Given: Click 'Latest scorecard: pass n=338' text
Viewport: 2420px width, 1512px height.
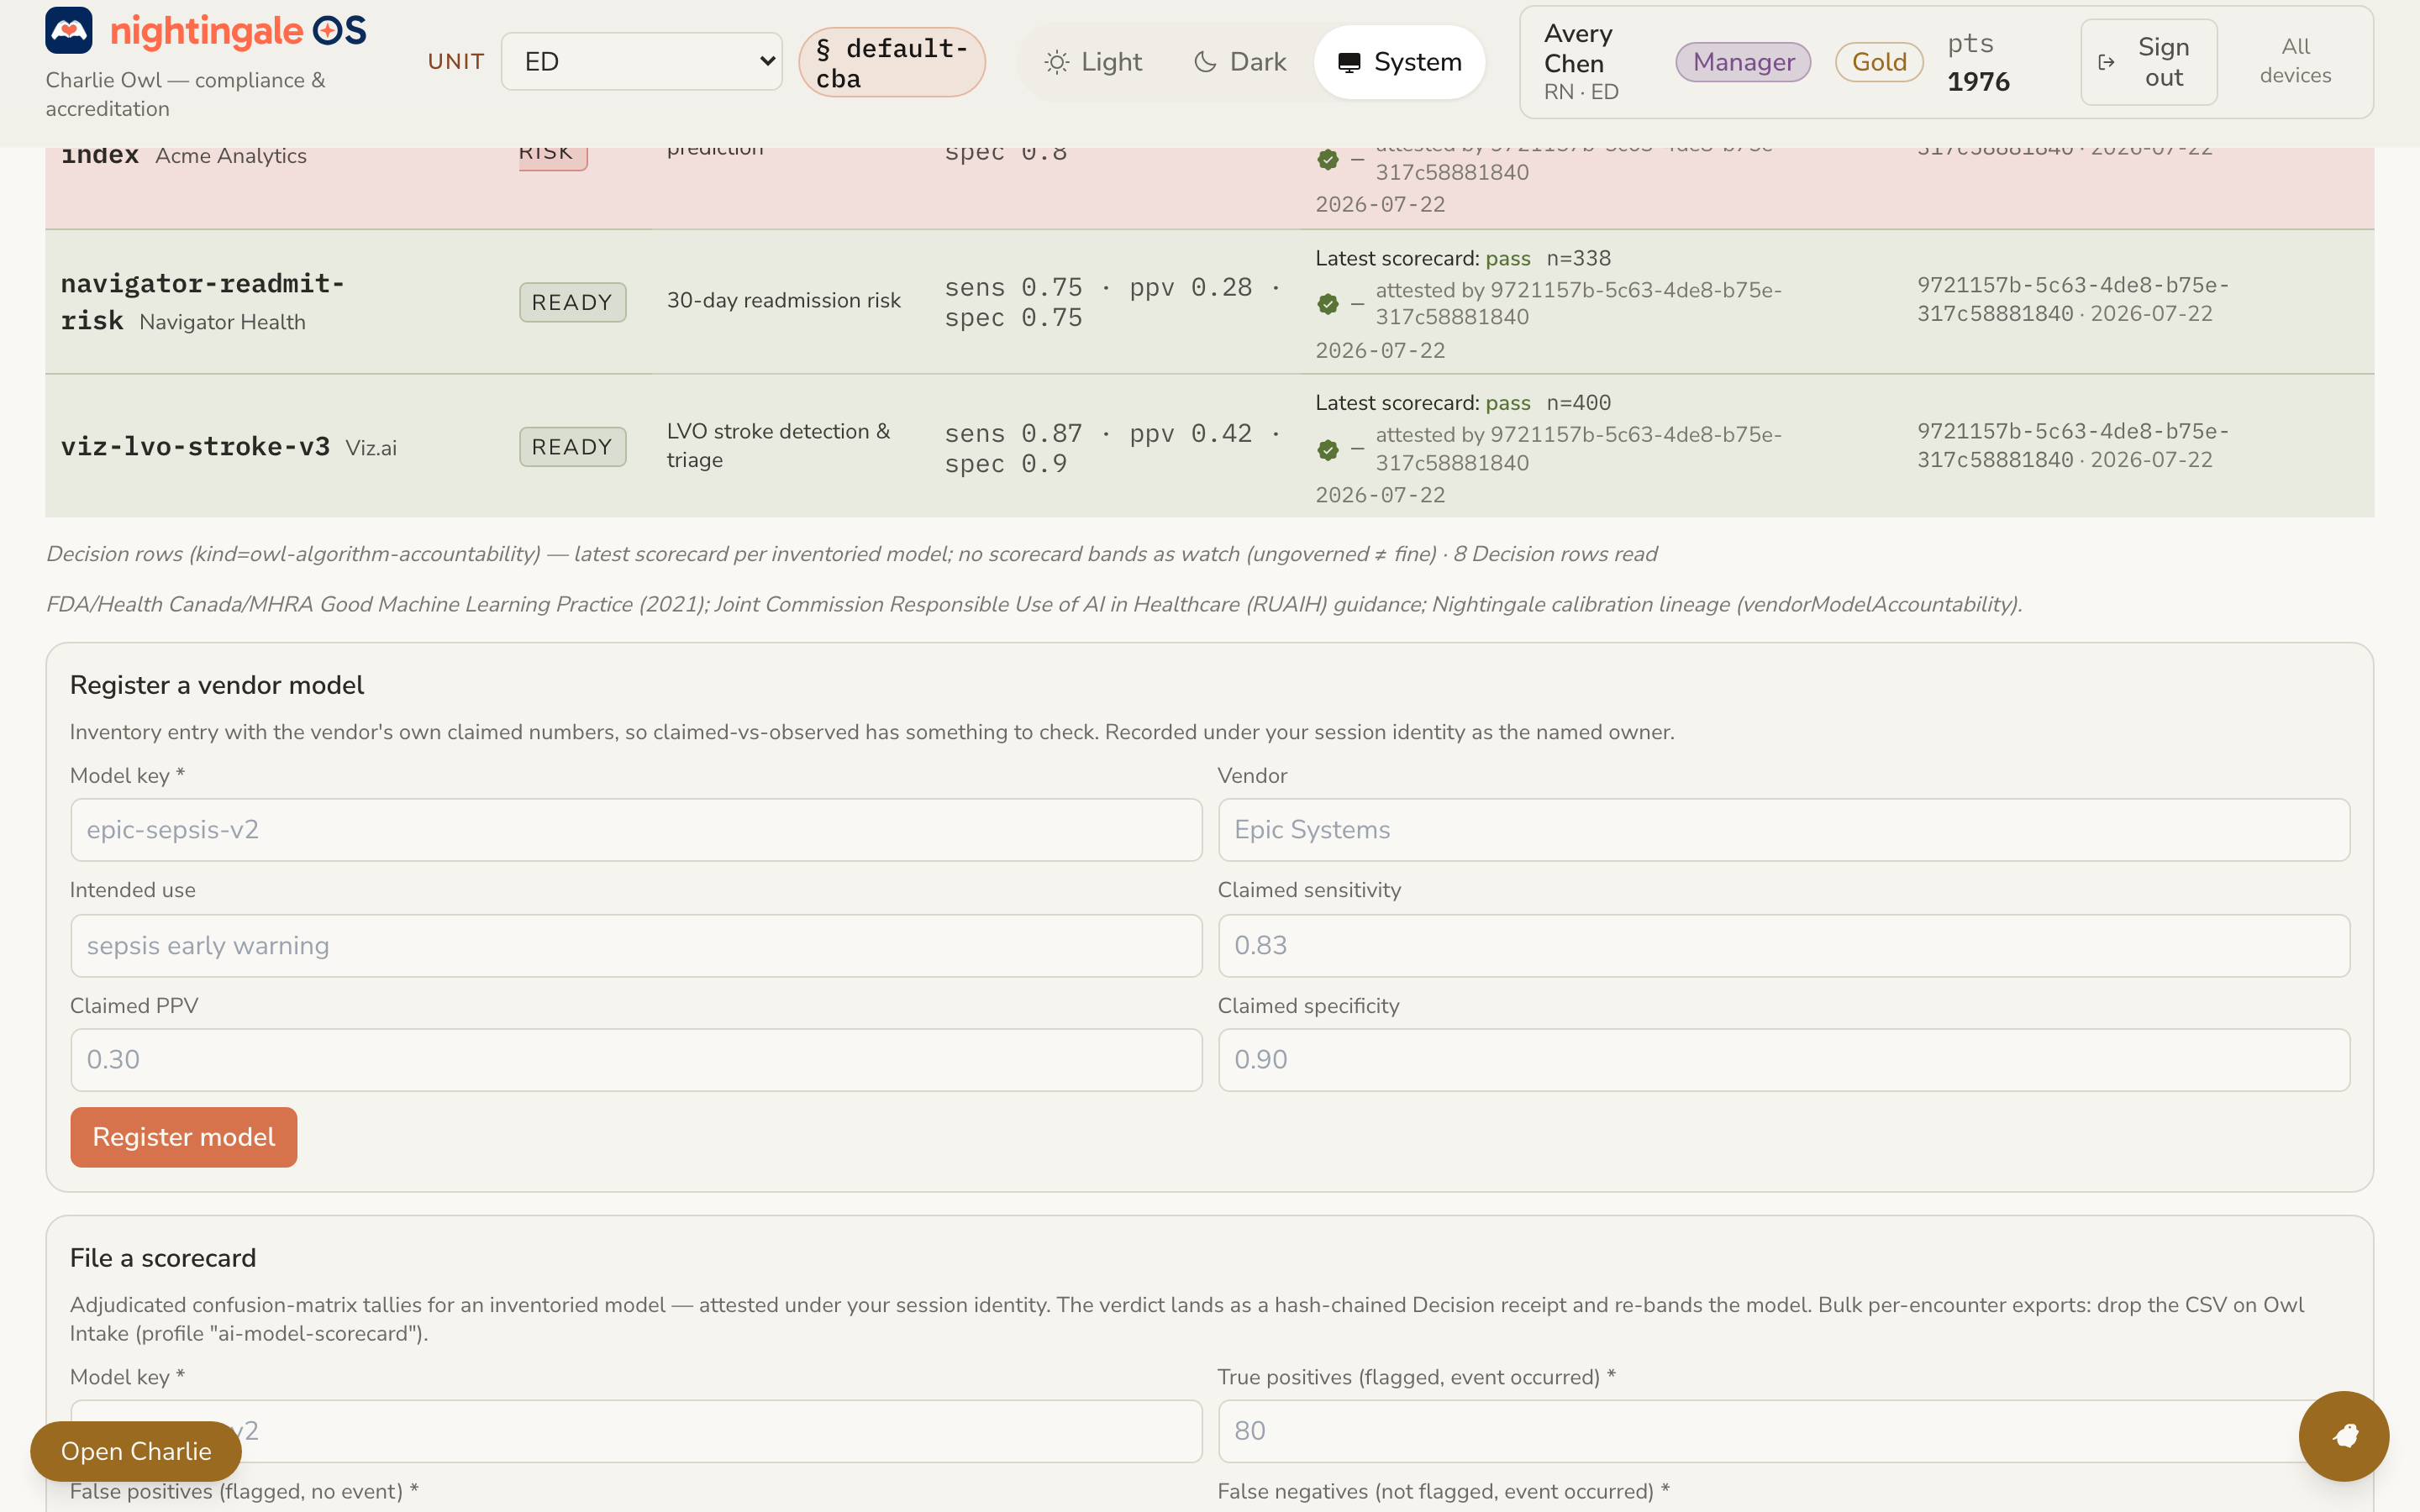Looking at the screenshot, I should tap(1463, 258).
